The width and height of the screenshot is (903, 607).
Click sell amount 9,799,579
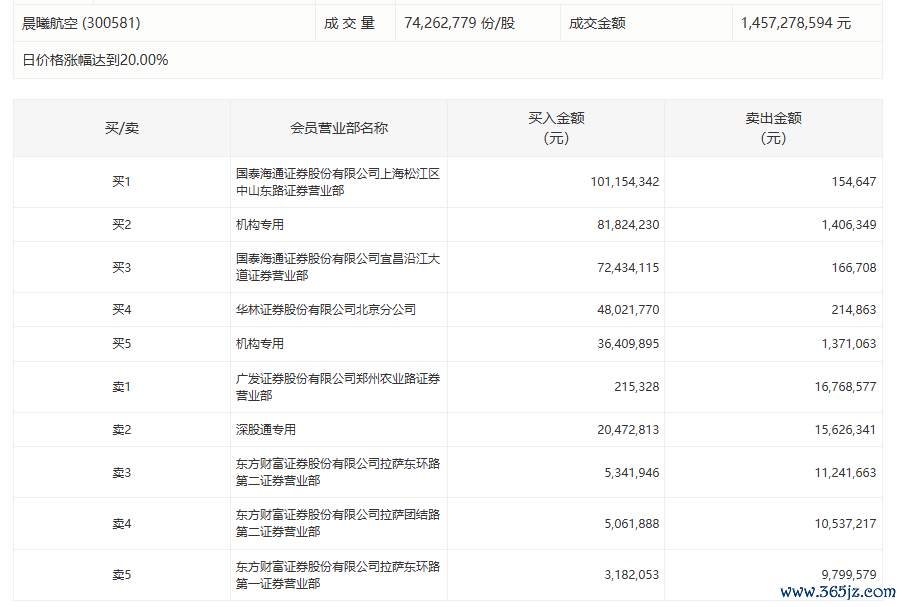click(849, 575)
